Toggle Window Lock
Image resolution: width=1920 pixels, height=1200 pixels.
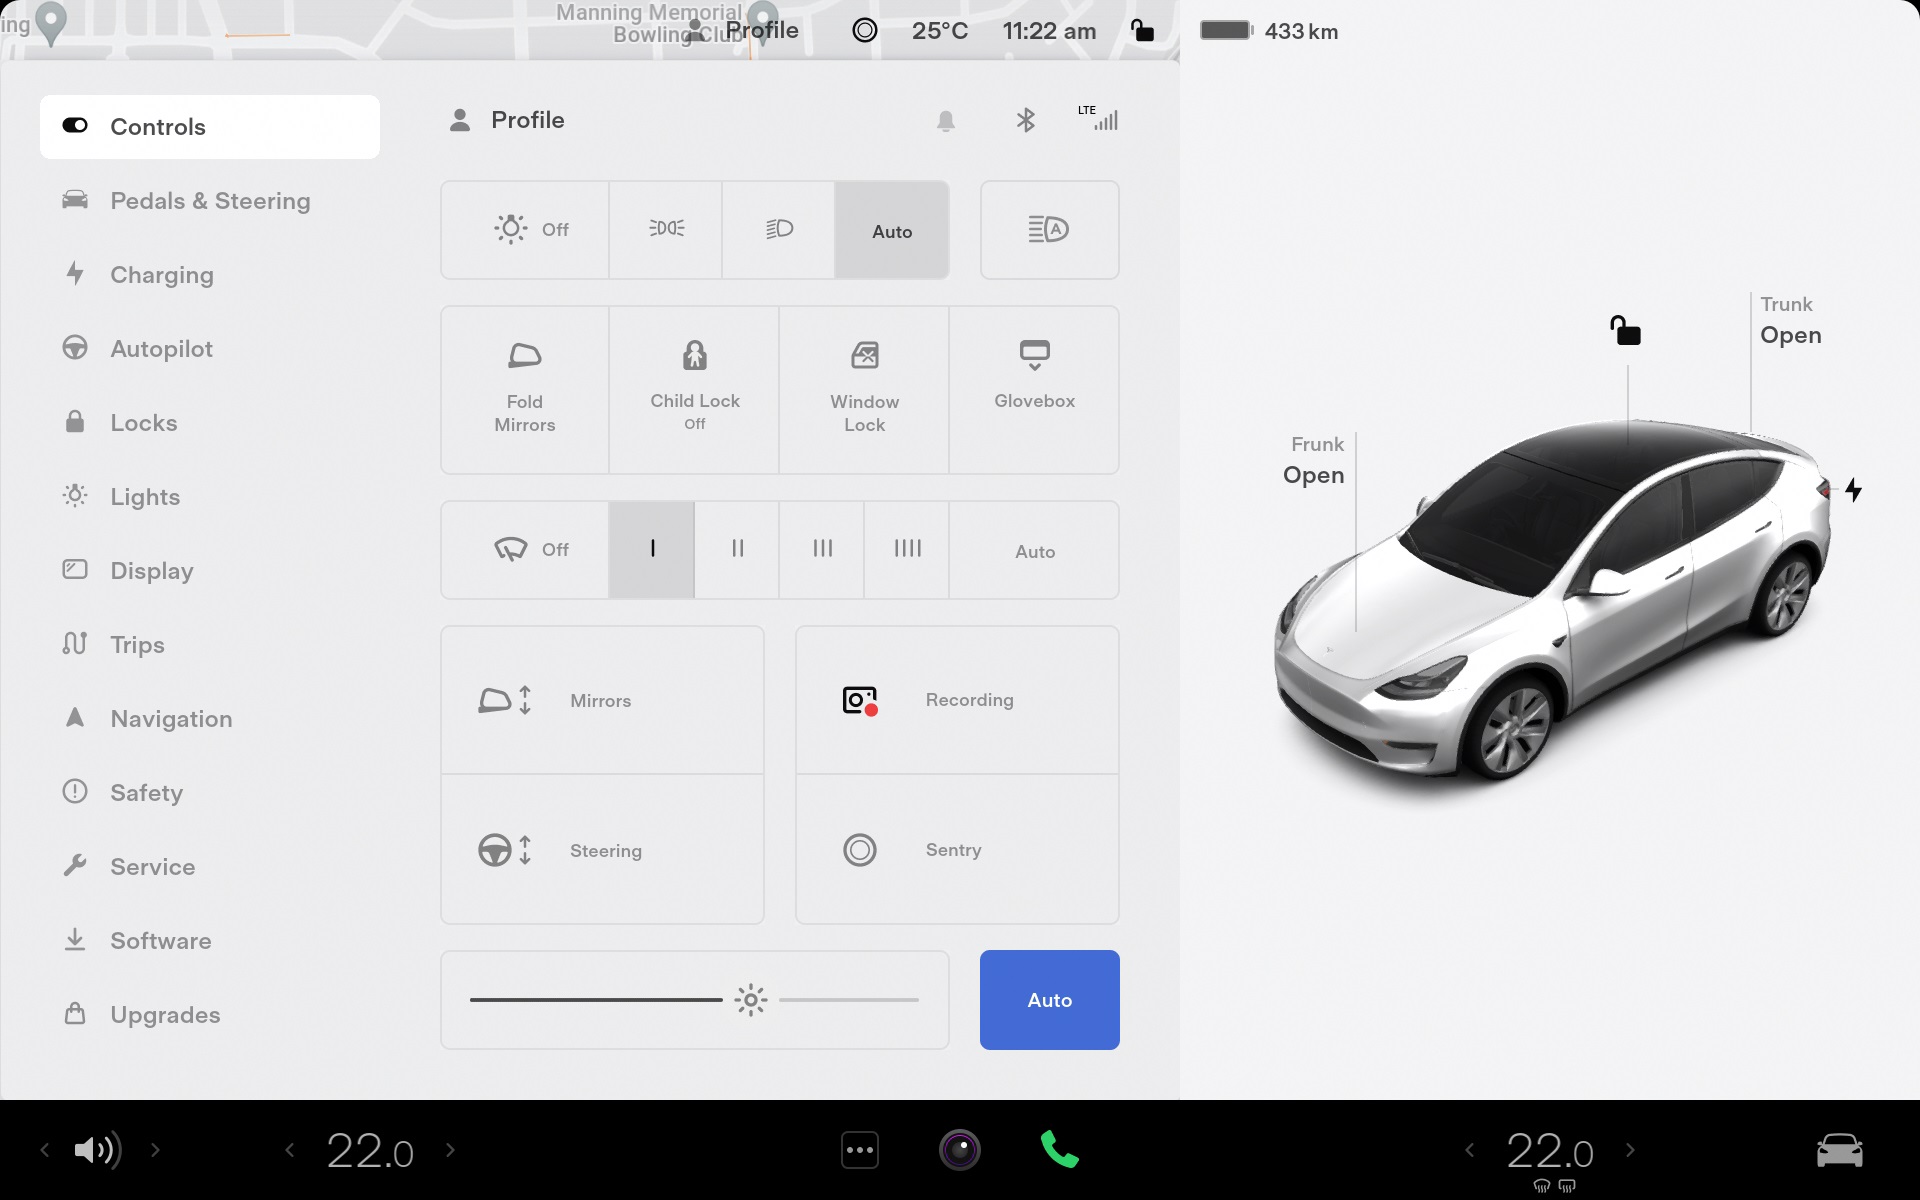(864, 389)
